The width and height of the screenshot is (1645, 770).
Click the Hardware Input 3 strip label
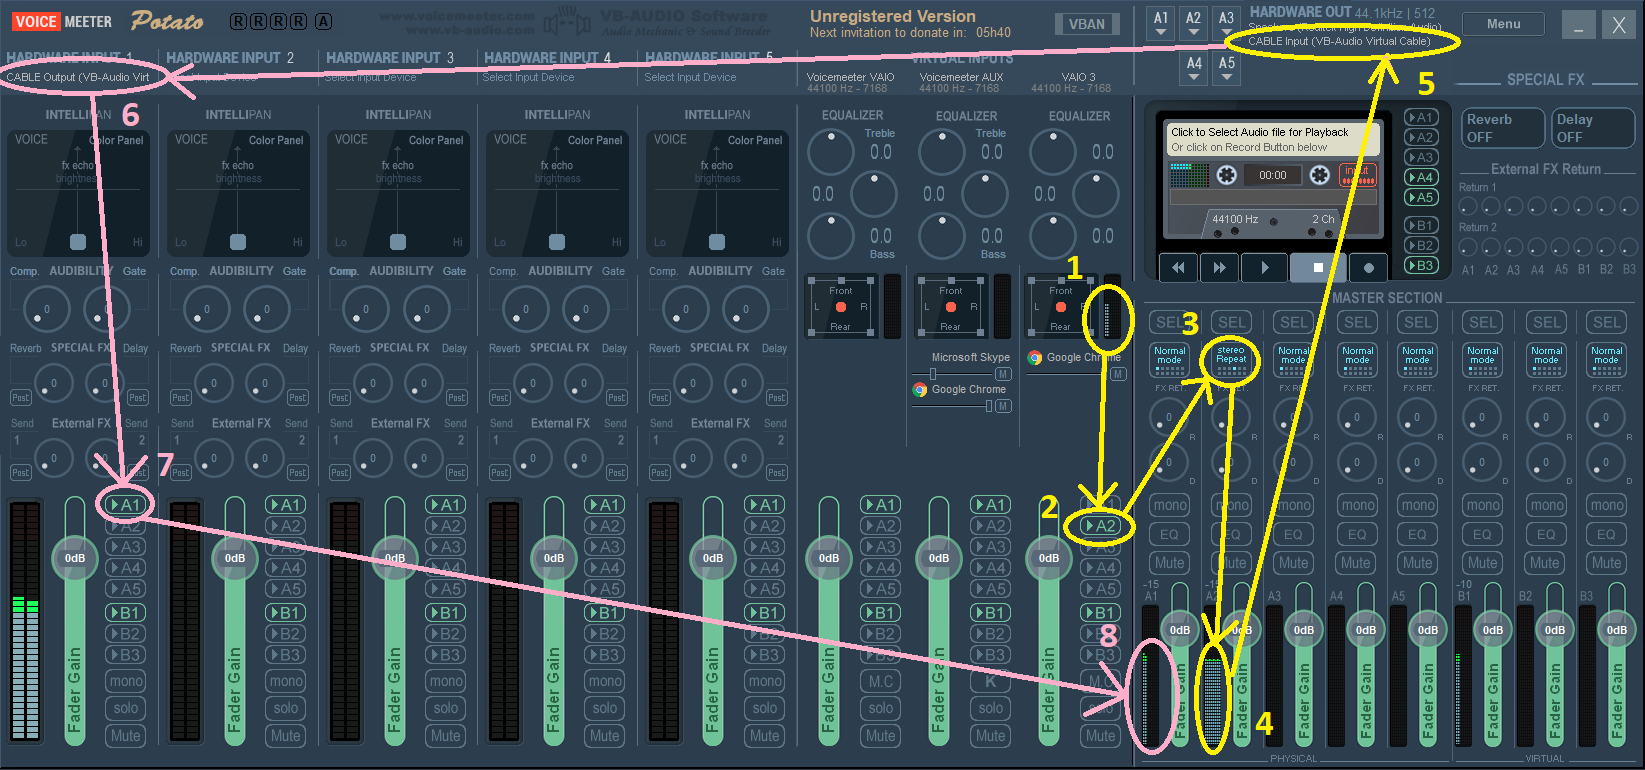390,58
